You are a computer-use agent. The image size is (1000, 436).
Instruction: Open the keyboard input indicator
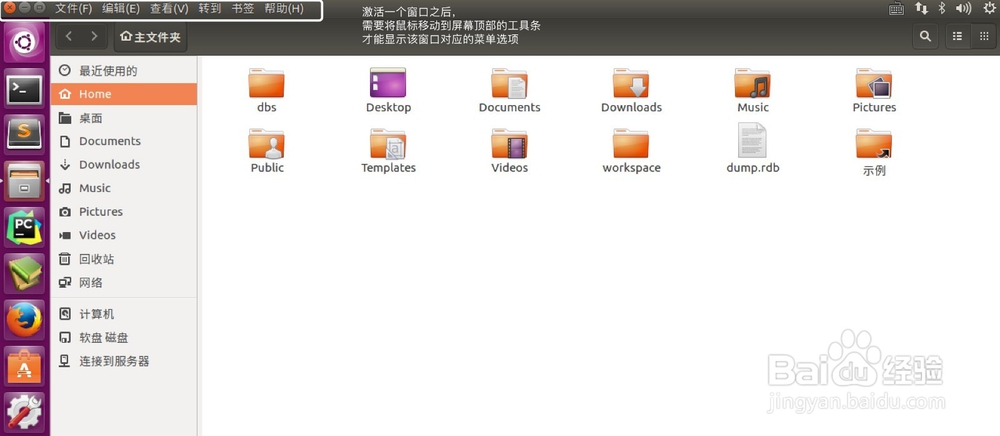click(896, 9)
